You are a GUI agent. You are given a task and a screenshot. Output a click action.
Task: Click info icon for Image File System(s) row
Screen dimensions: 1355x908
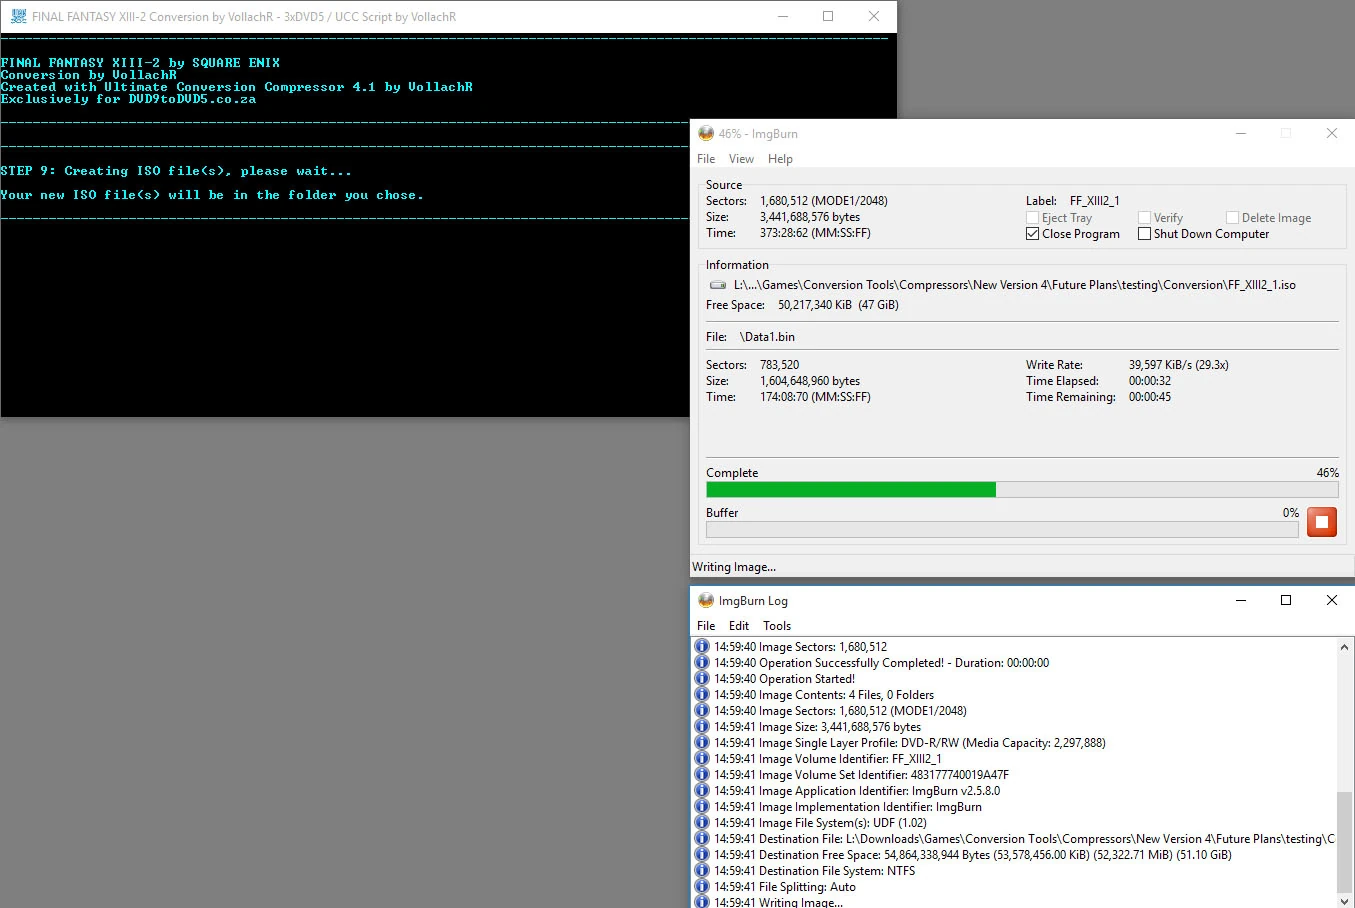coord(702,822)
